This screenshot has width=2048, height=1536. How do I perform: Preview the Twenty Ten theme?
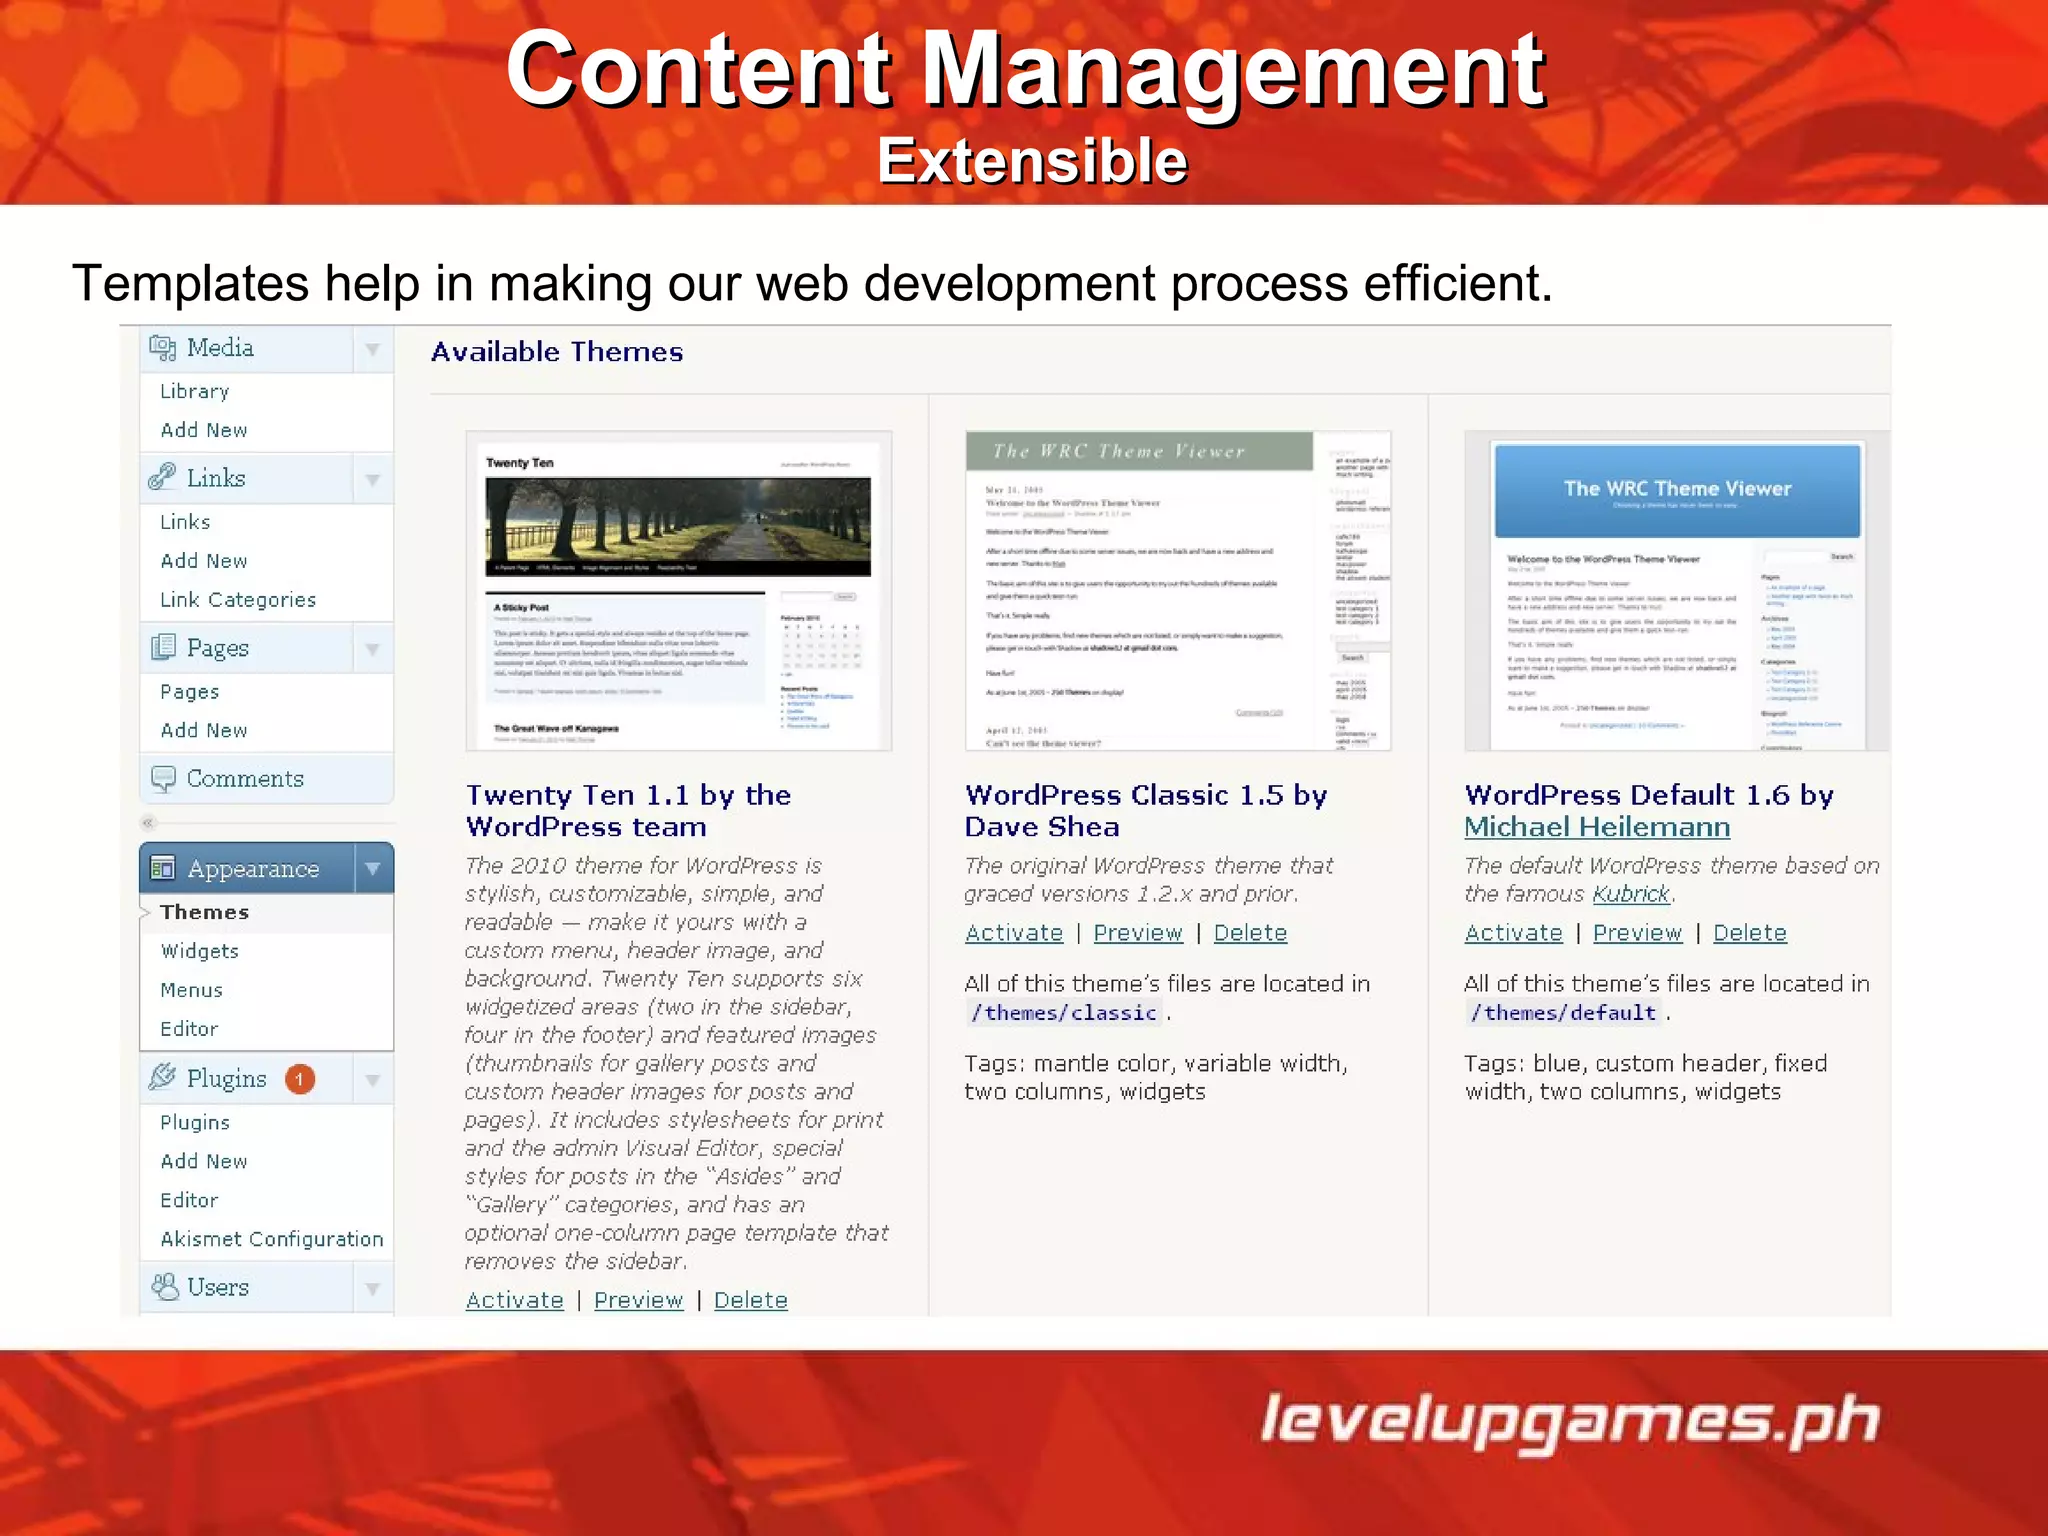point(638,1299)
